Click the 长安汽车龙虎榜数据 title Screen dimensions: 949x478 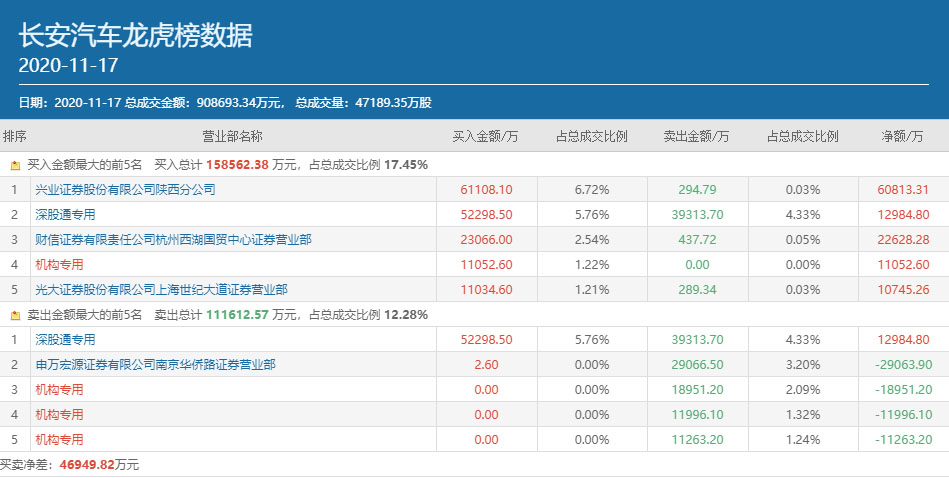(x=136, y=36)
